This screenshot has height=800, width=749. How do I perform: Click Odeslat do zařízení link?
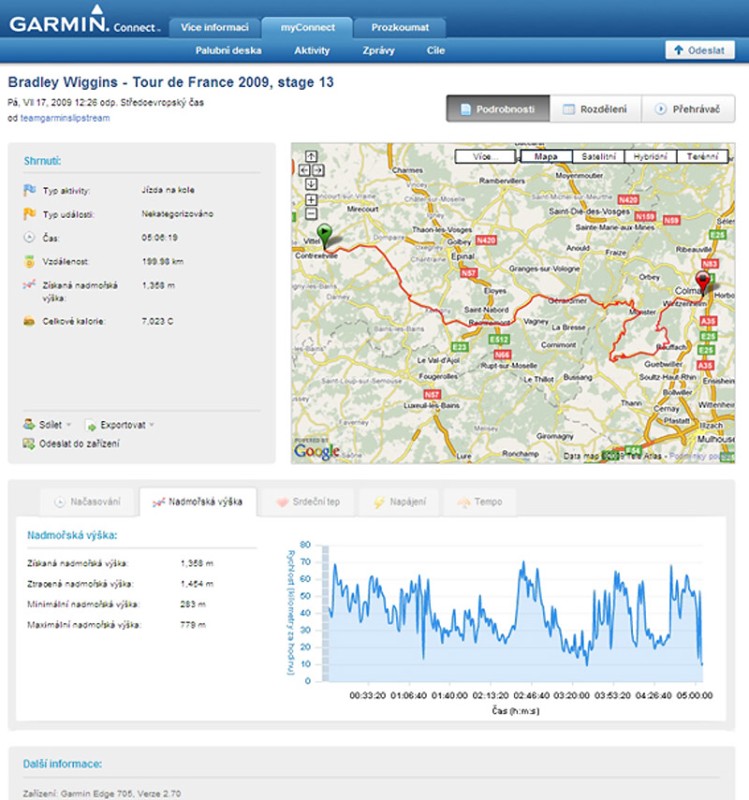click(x=79, y=443)
